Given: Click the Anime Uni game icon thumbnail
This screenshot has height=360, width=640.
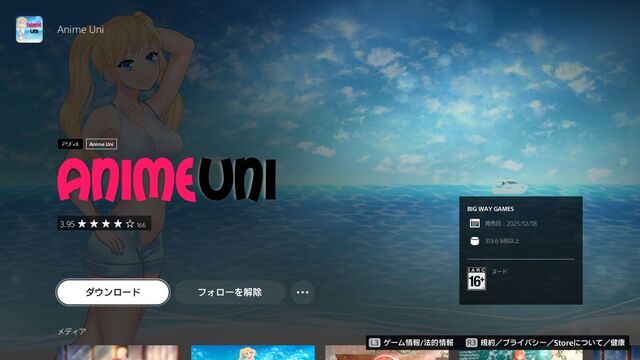Looking at the screenshot, I should point(29,29).
